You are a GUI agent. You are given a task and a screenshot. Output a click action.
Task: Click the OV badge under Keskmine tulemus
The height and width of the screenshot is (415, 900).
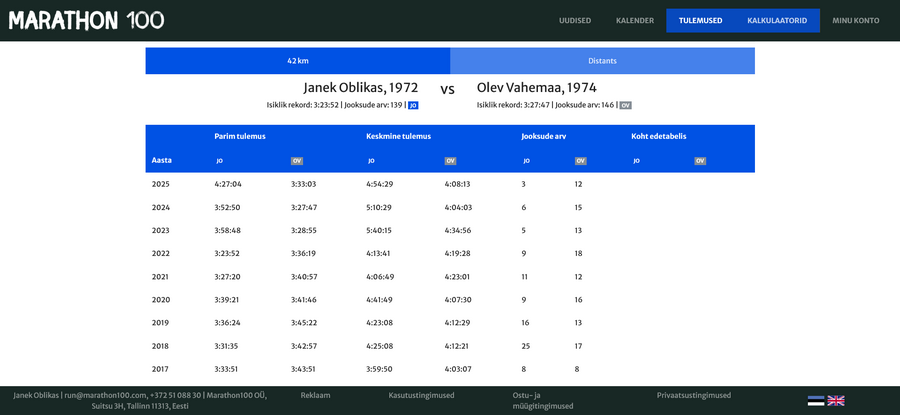pos(450,161)
